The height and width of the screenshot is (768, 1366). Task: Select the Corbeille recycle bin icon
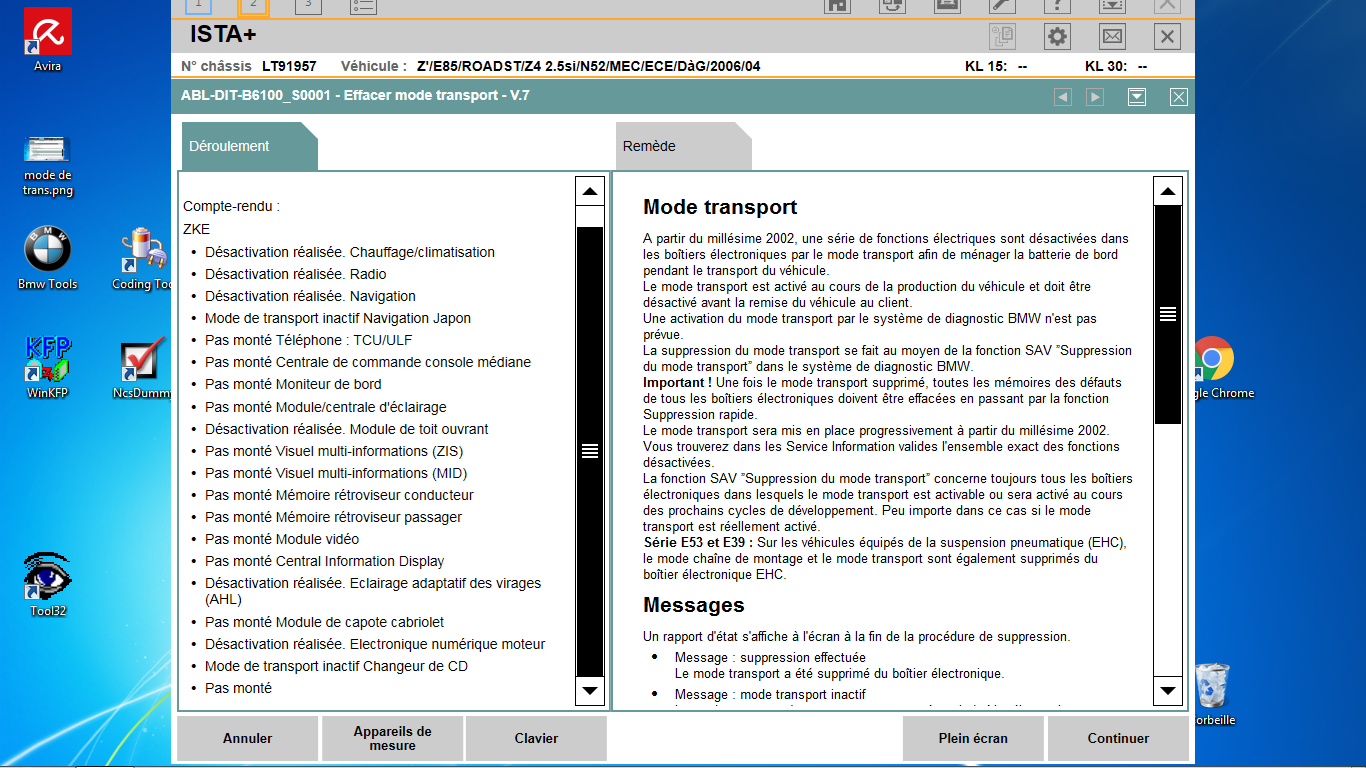(x=1211, y=694)
